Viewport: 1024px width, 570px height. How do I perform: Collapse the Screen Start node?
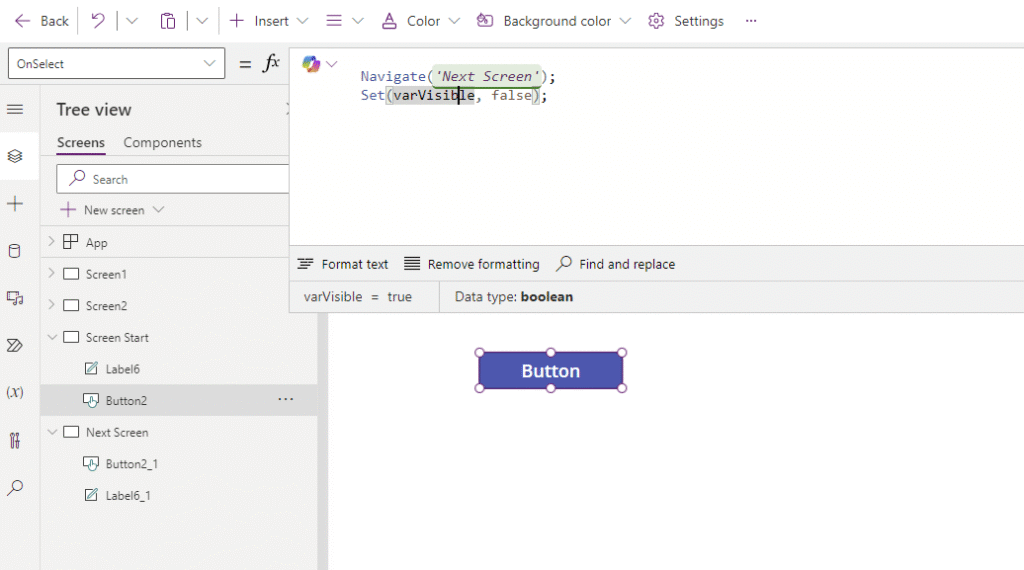click(52, 337)
